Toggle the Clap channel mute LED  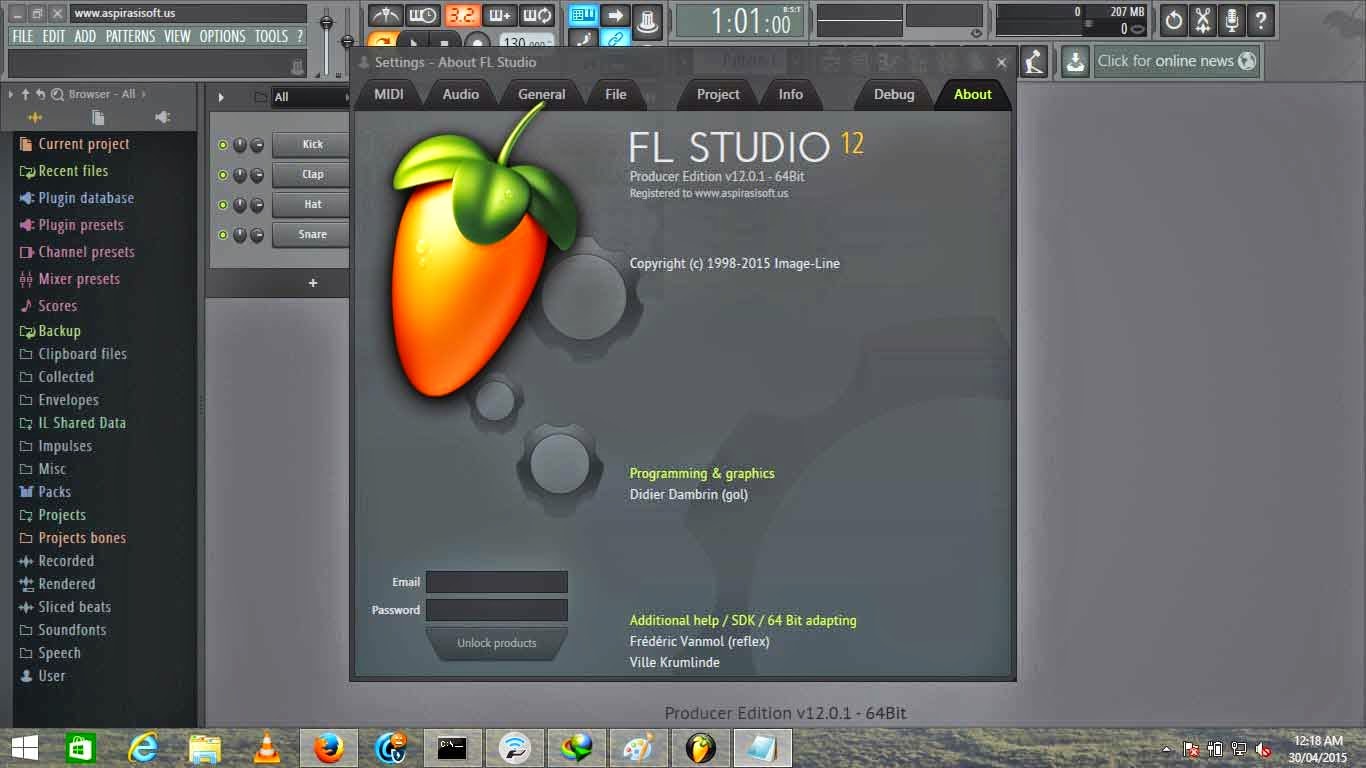click(x=223, y=175)
